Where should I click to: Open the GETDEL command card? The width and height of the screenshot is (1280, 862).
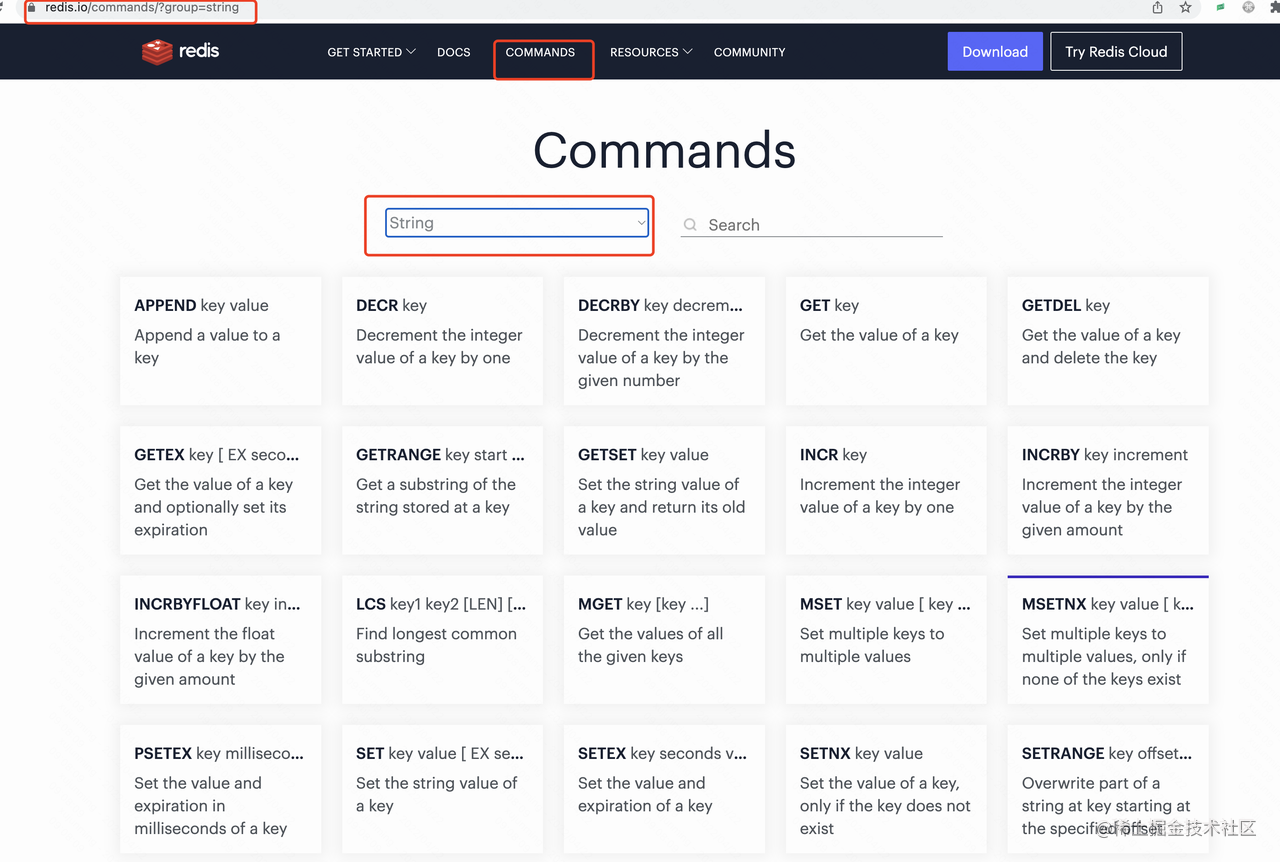pos(1108,341)
